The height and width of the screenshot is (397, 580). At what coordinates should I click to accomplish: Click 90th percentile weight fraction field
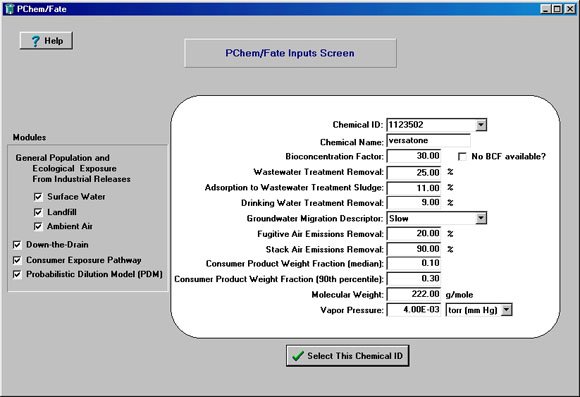(414, 279)
